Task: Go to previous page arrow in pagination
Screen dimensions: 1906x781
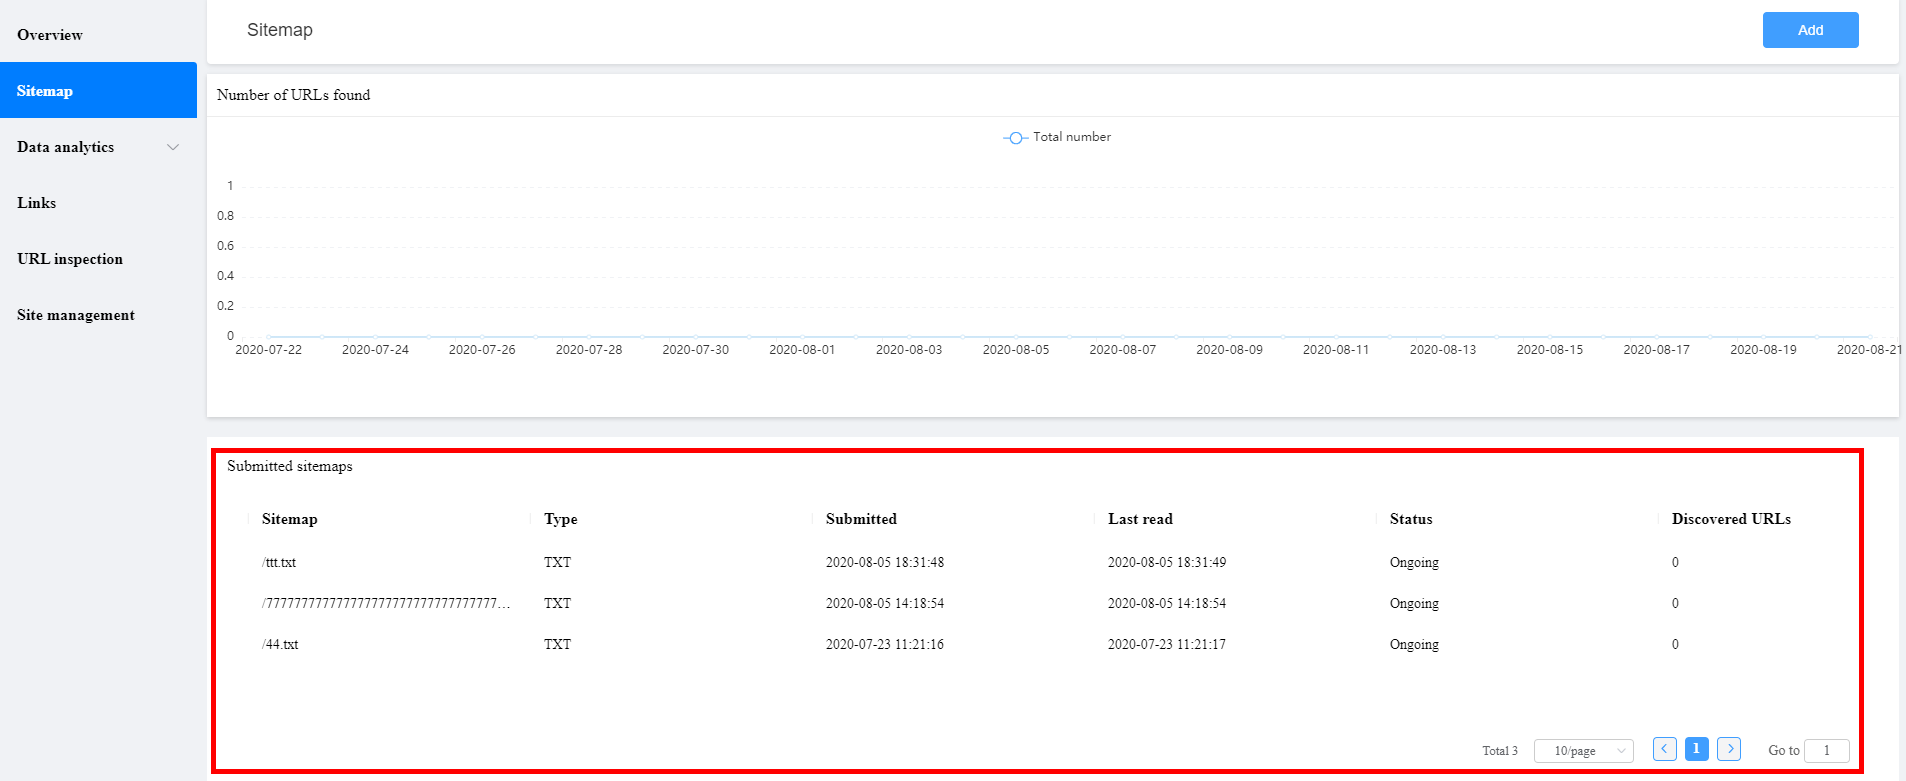Action: [1665, 749]
